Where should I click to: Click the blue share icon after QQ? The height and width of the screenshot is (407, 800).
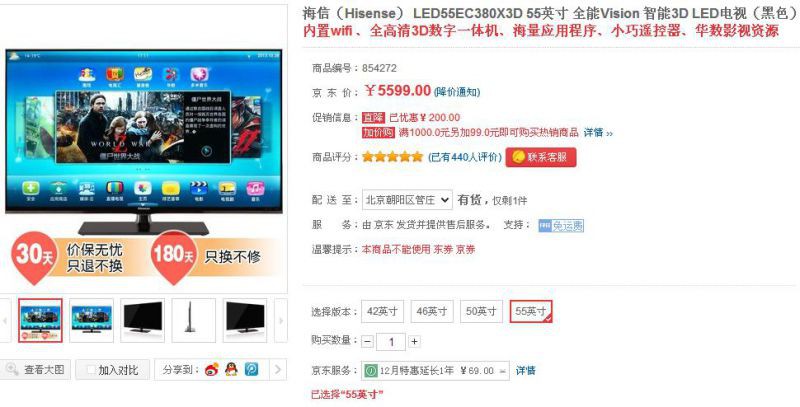click(x=251, y=370)
